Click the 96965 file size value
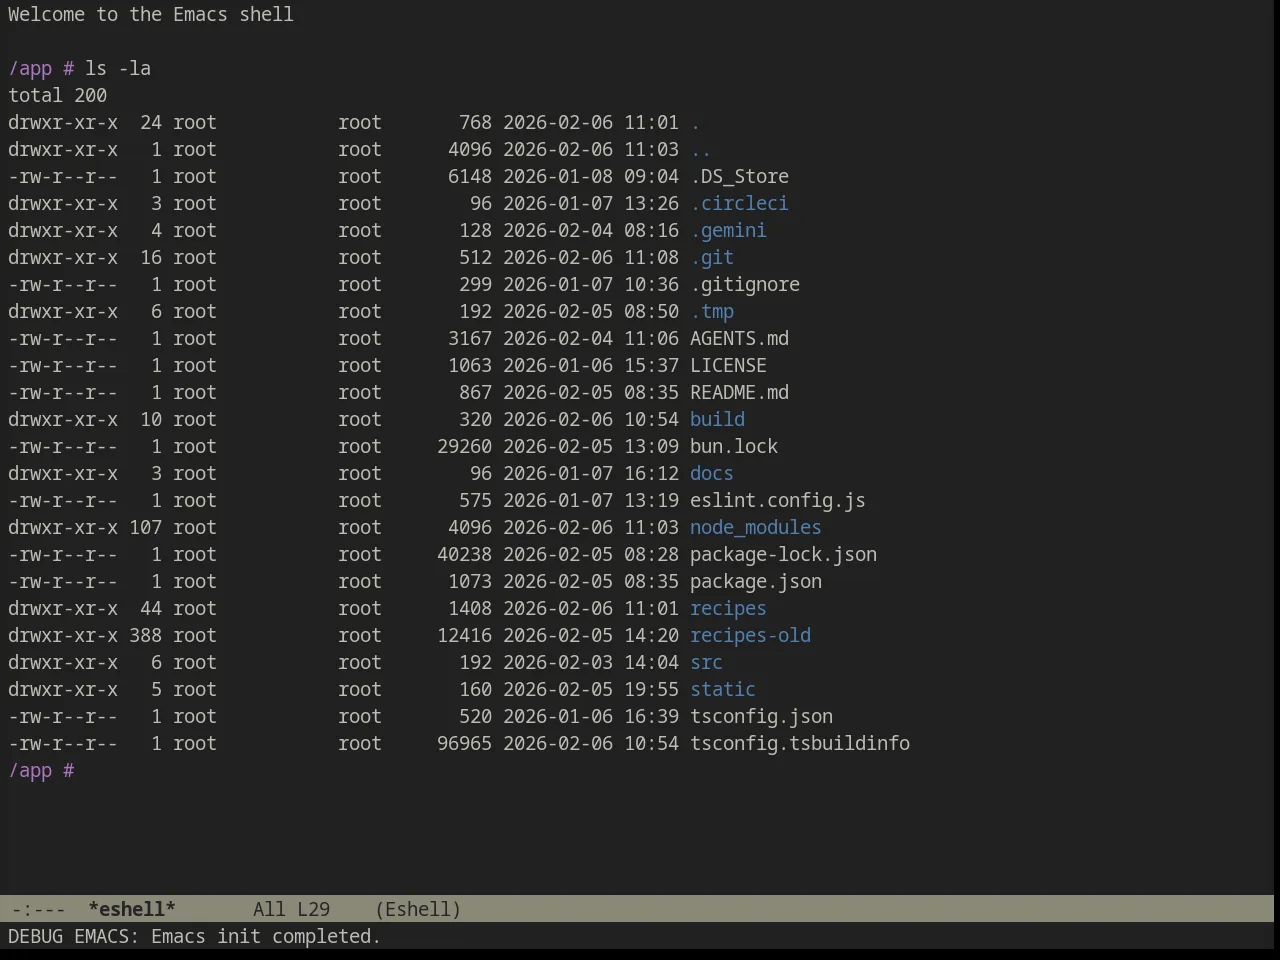The image size is (1280, 960). pyautogui.click(x=464, y=743)
